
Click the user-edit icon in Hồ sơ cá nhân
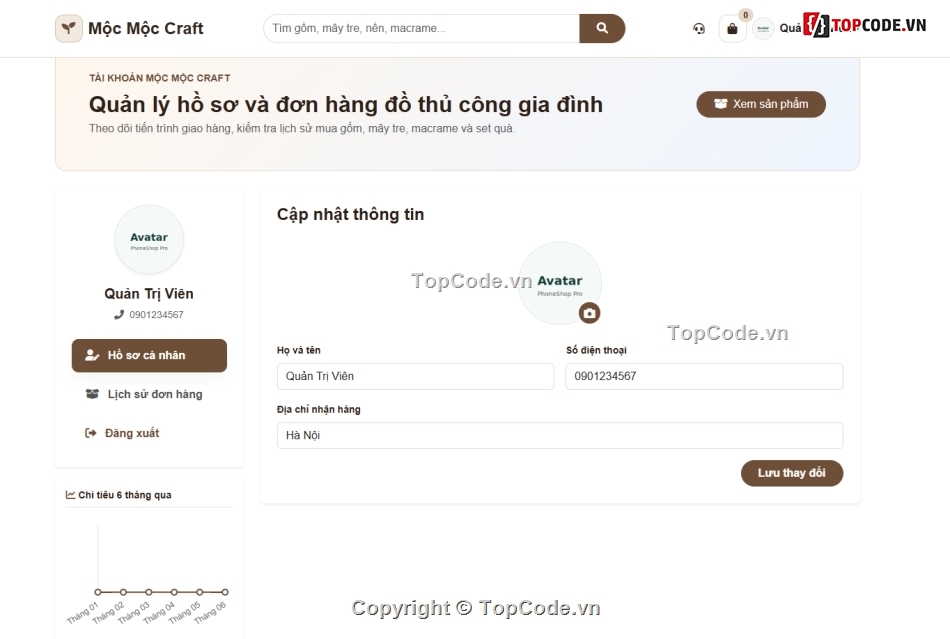92,356
